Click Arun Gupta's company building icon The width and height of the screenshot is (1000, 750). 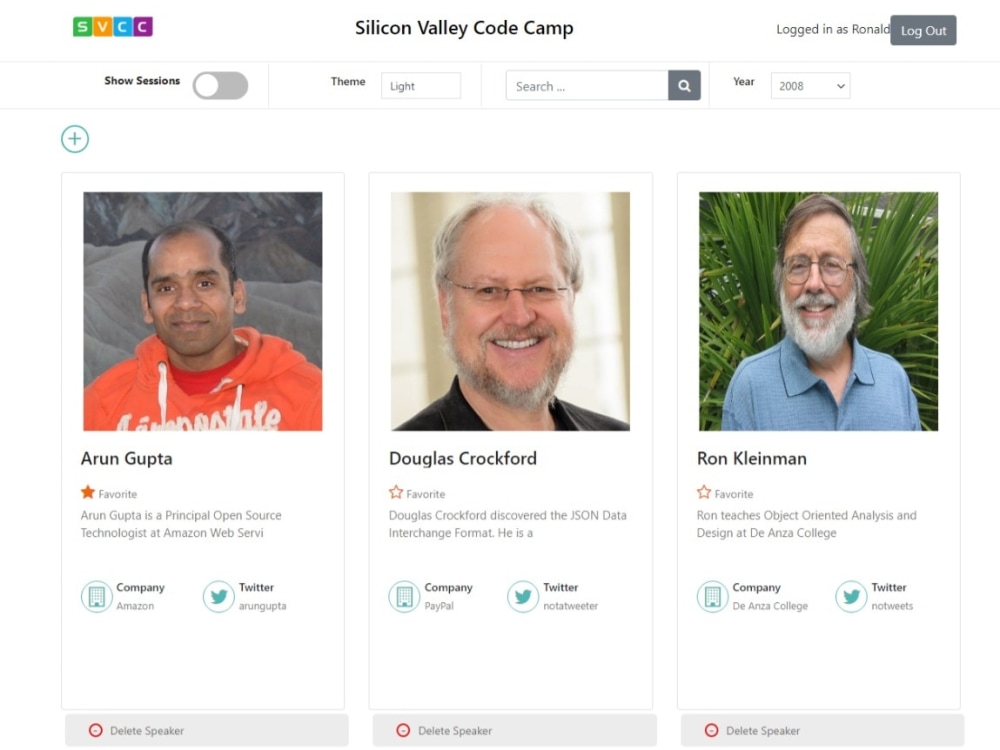[97, 596]
